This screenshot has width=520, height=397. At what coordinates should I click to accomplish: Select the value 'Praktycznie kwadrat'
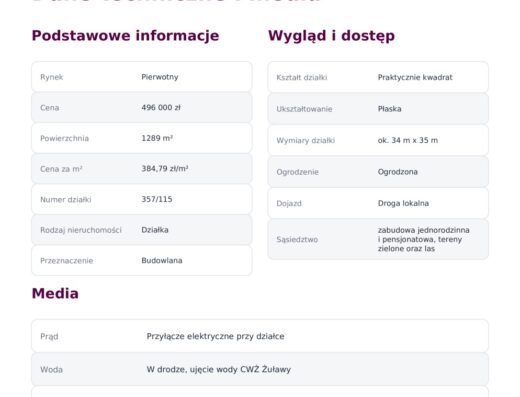click(x=415, y=77)
